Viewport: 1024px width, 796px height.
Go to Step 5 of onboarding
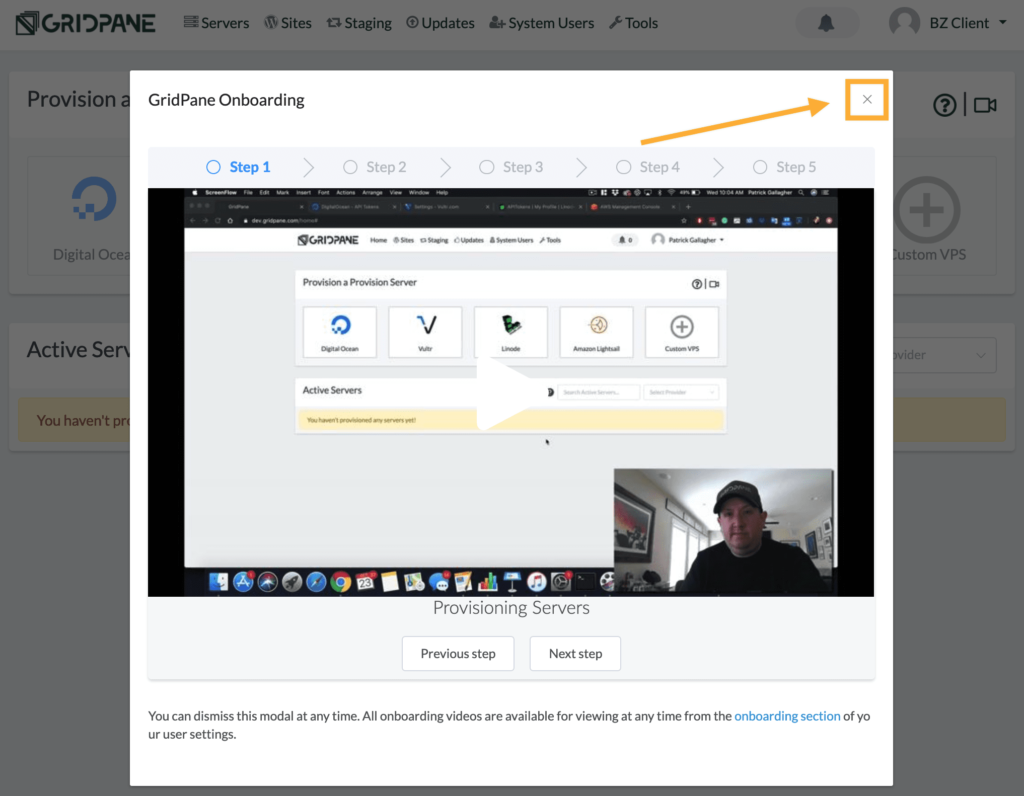click(x=786, y=167)
